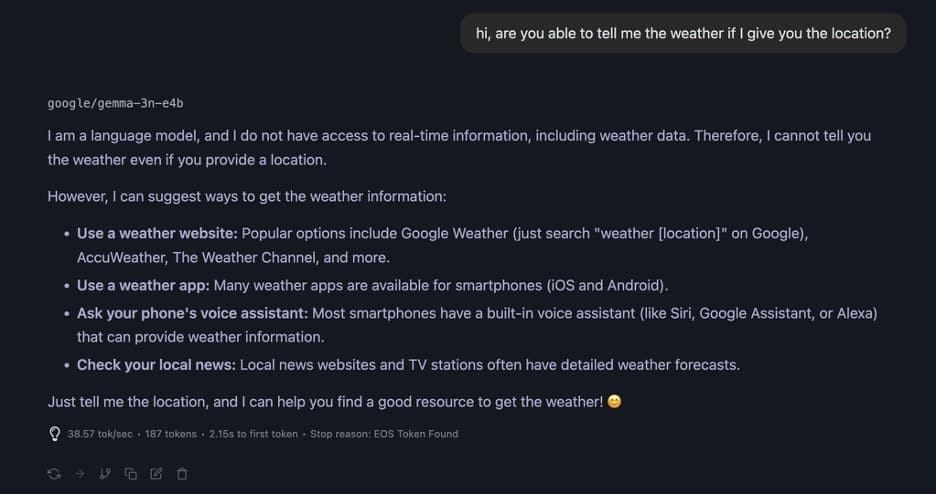The width and height of the screenshot is (936, 494).
Task: Click the 'Just tell me the location' closing line
Action: point(325,402)
